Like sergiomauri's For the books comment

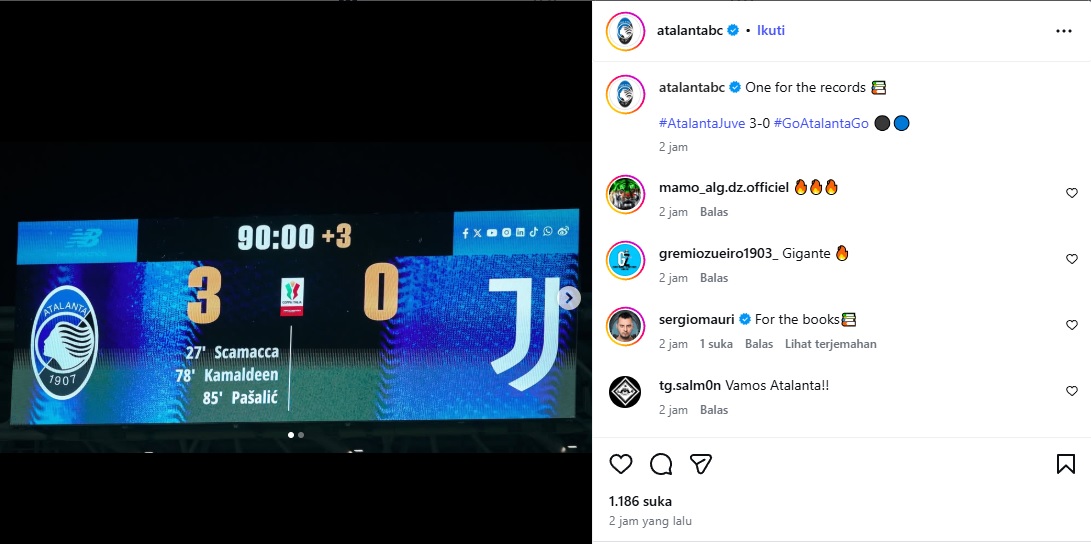click(x=1072, y=325)
